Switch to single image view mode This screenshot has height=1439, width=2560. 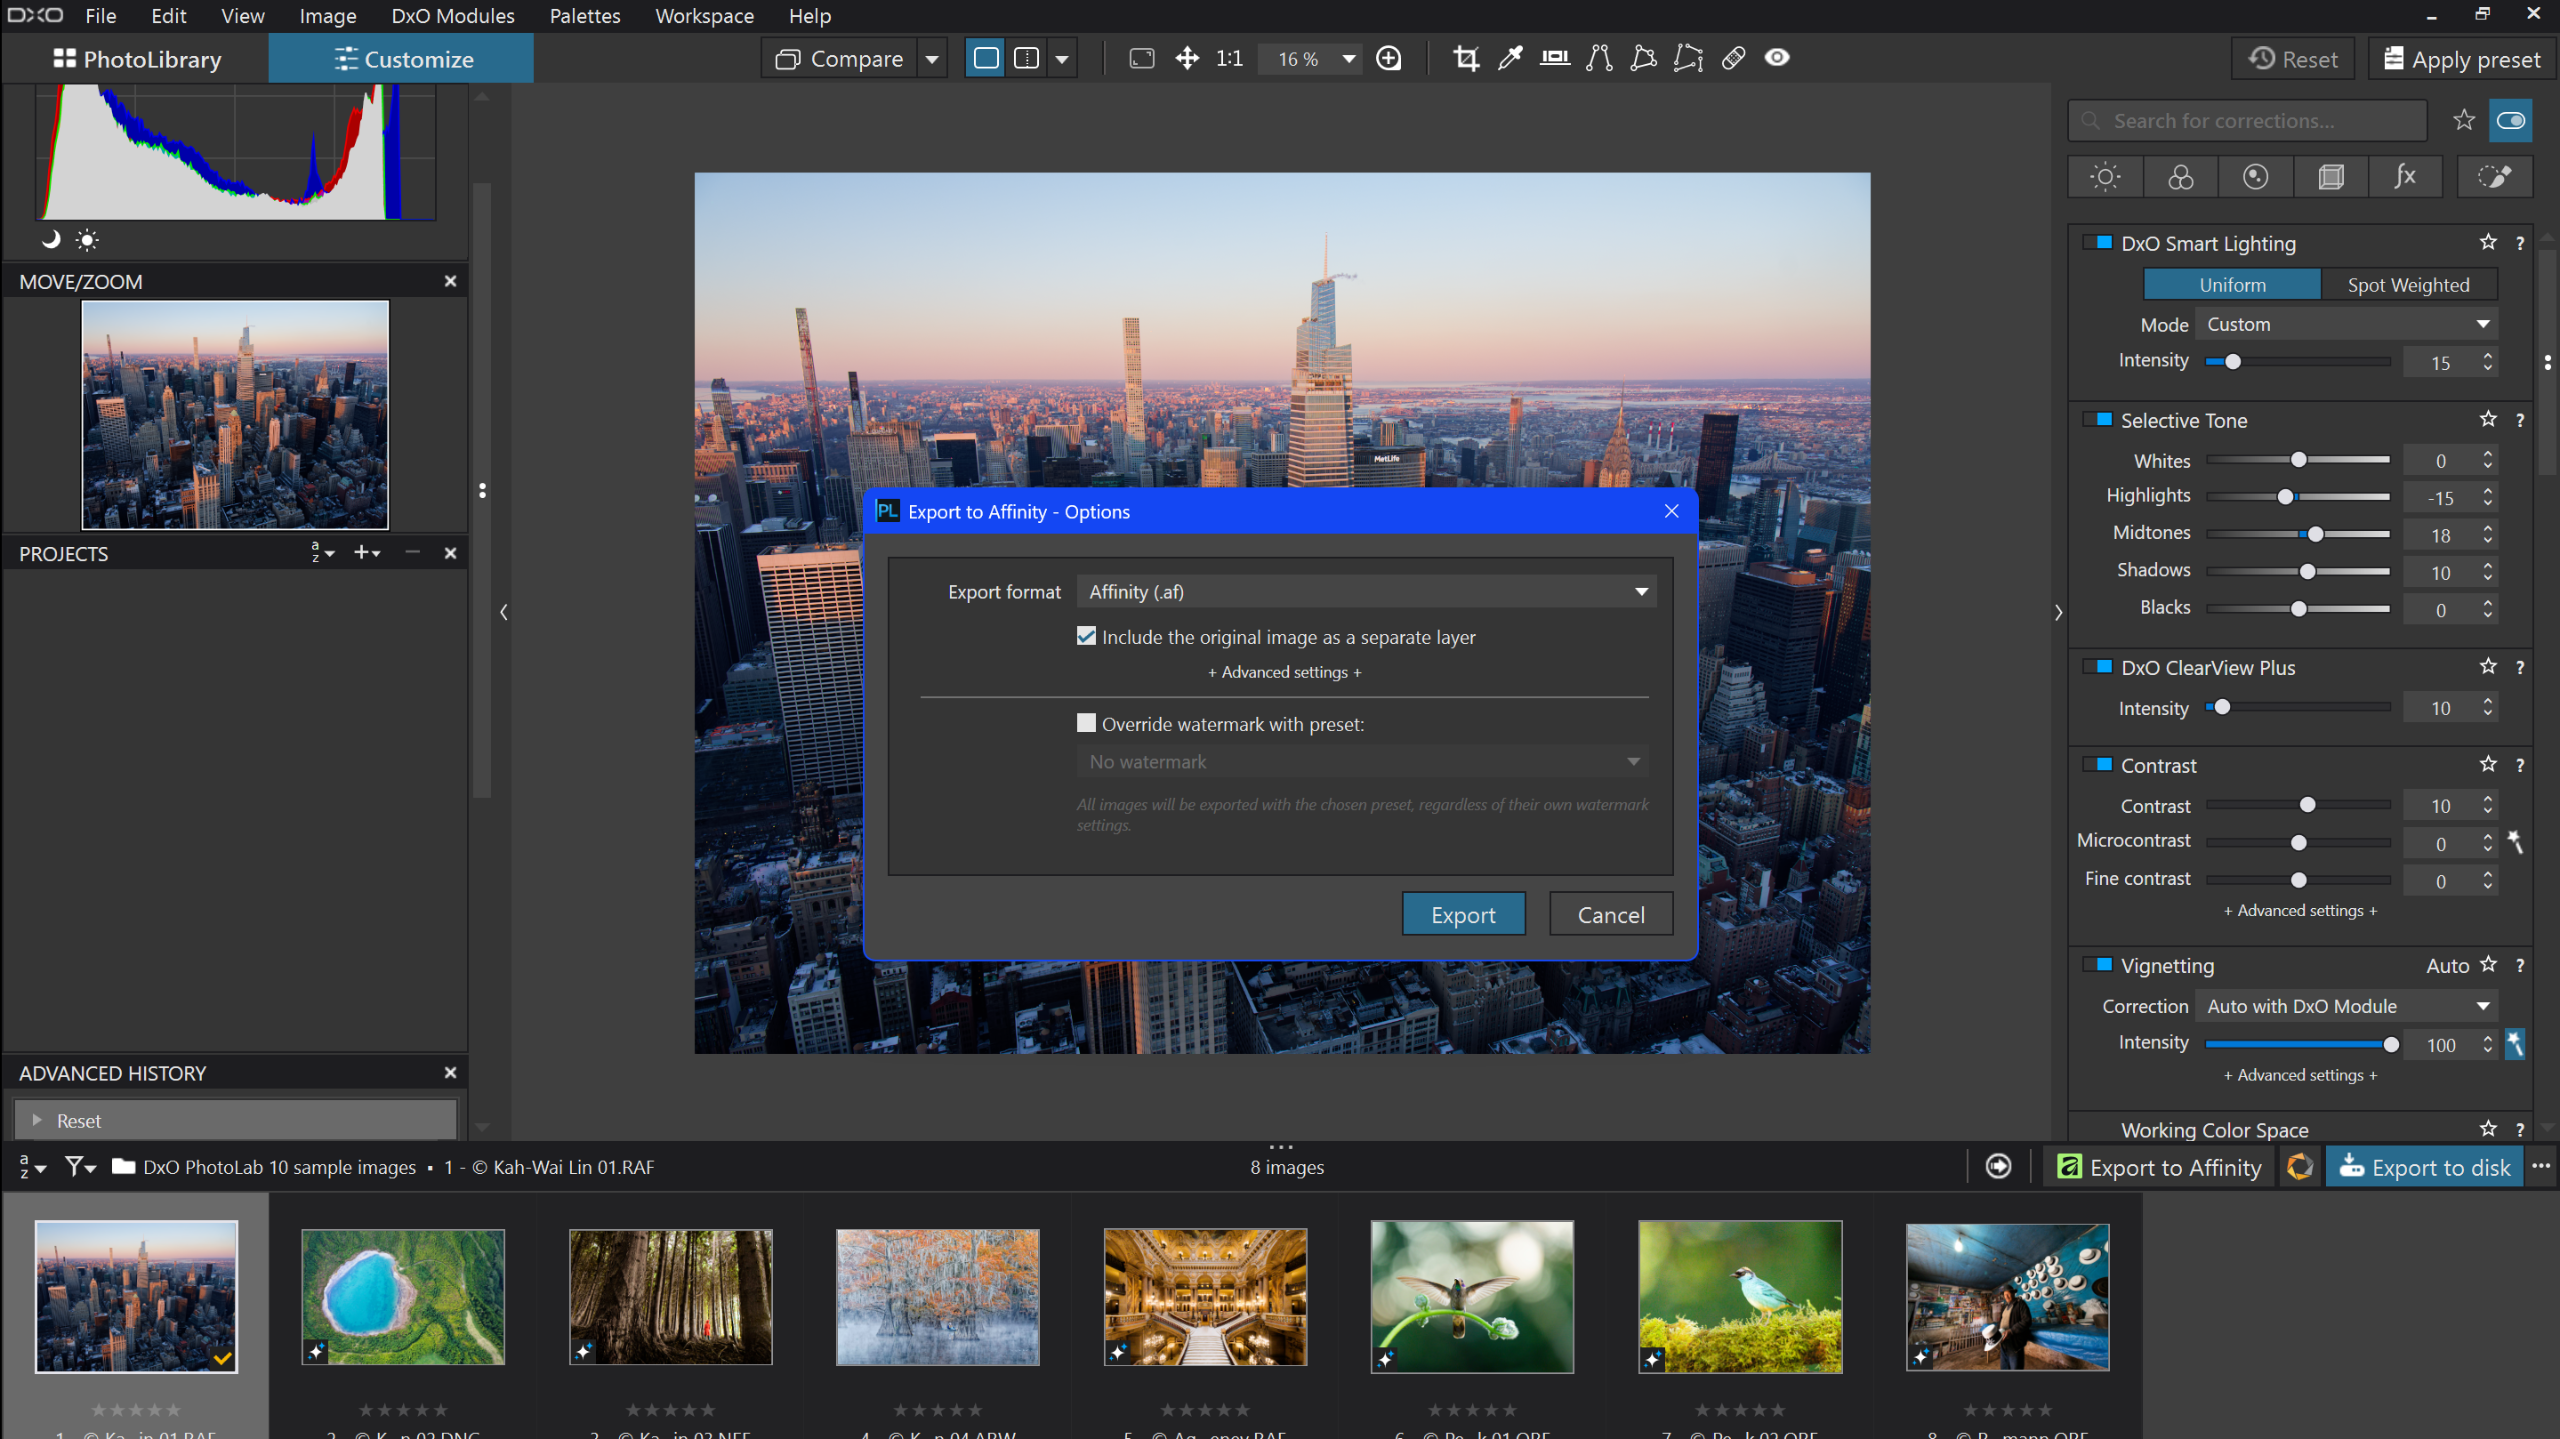[x=986, y=58]
